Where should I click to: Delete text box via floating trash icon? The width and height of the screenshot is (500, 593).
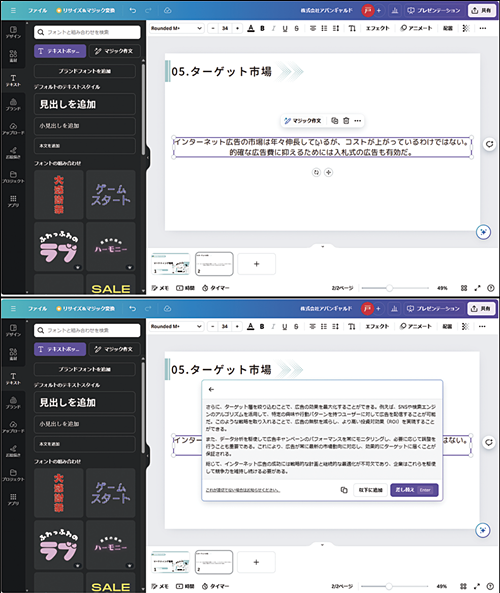coord(346,121)
